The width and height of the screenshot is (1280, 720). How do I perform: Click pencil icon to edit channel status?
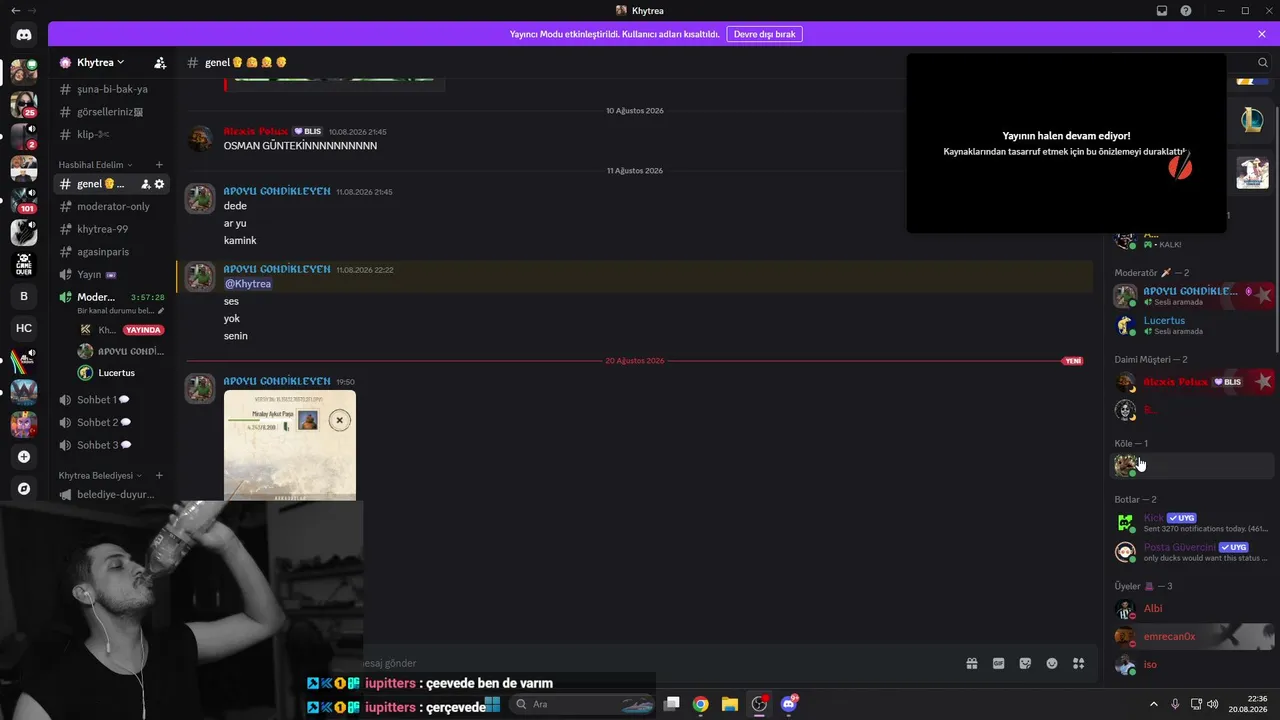click(x=160, y=311)
